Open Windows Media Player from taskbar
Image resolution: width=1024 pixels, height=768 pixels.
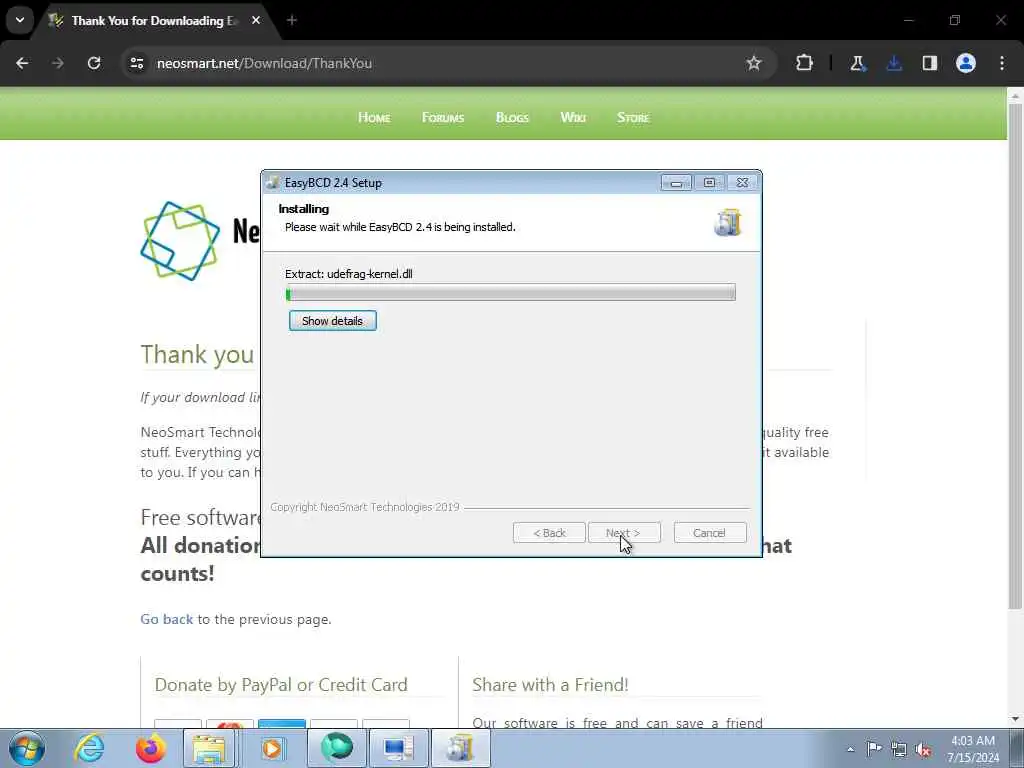tap(272, 748)
